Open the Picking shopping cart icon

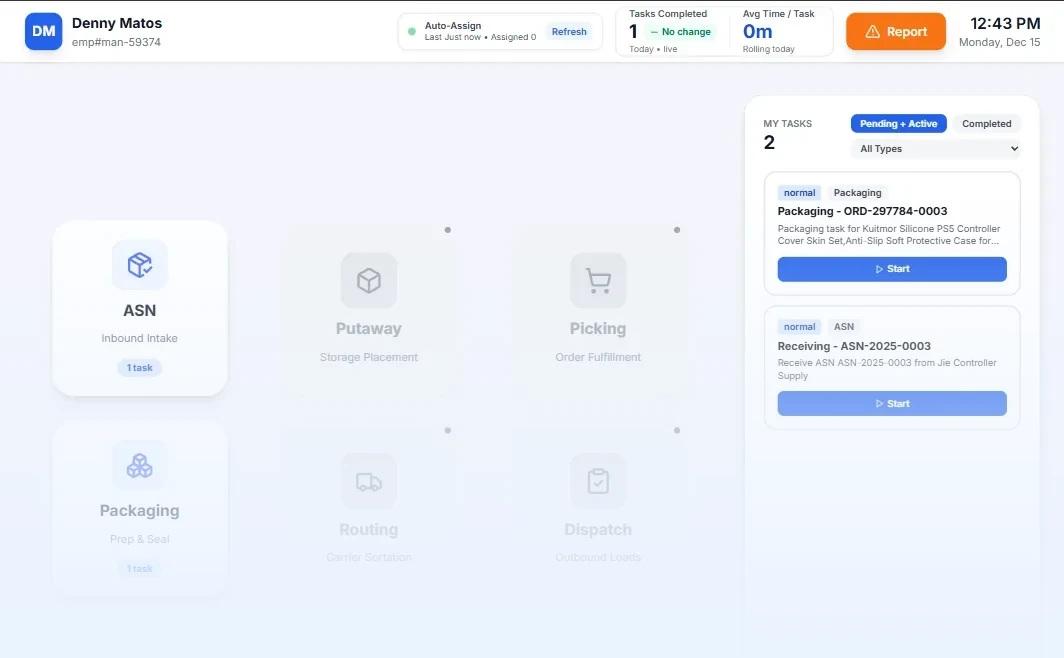click(x=597, y=280)
